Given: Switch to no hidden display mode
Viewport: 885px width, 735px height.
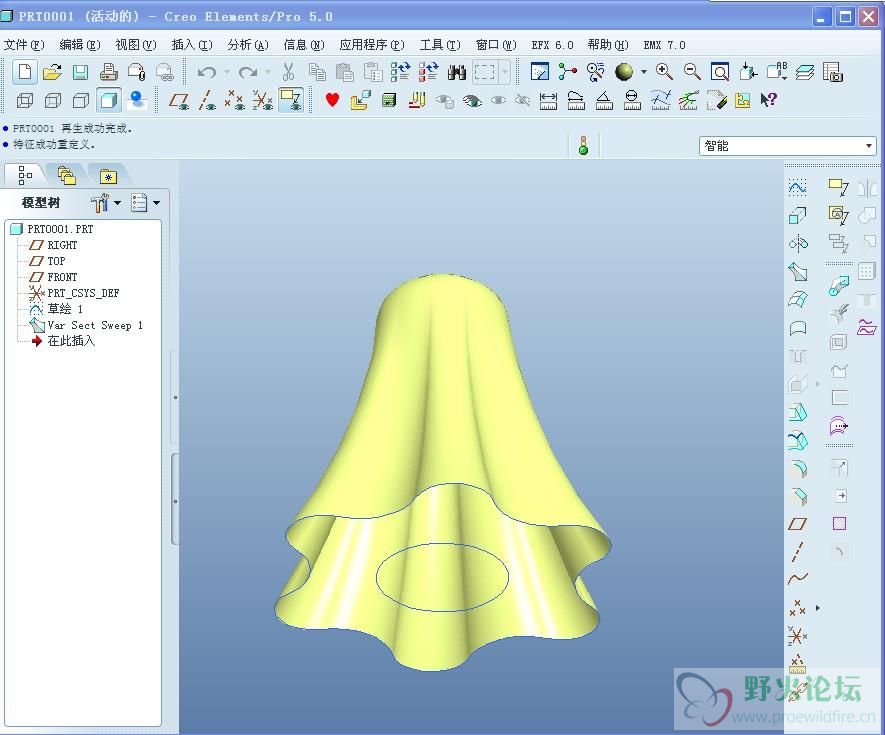Looking at the screenshot, I should pos(81,100).
